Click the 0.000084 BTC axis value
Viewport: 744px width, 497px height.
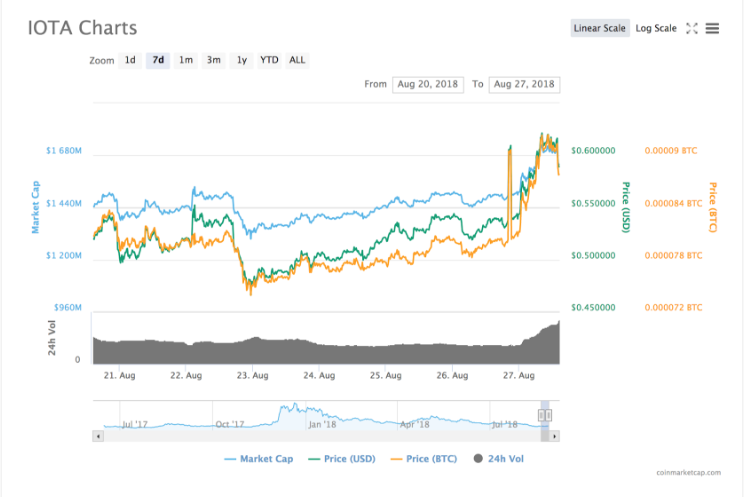(x=673, y=204)
